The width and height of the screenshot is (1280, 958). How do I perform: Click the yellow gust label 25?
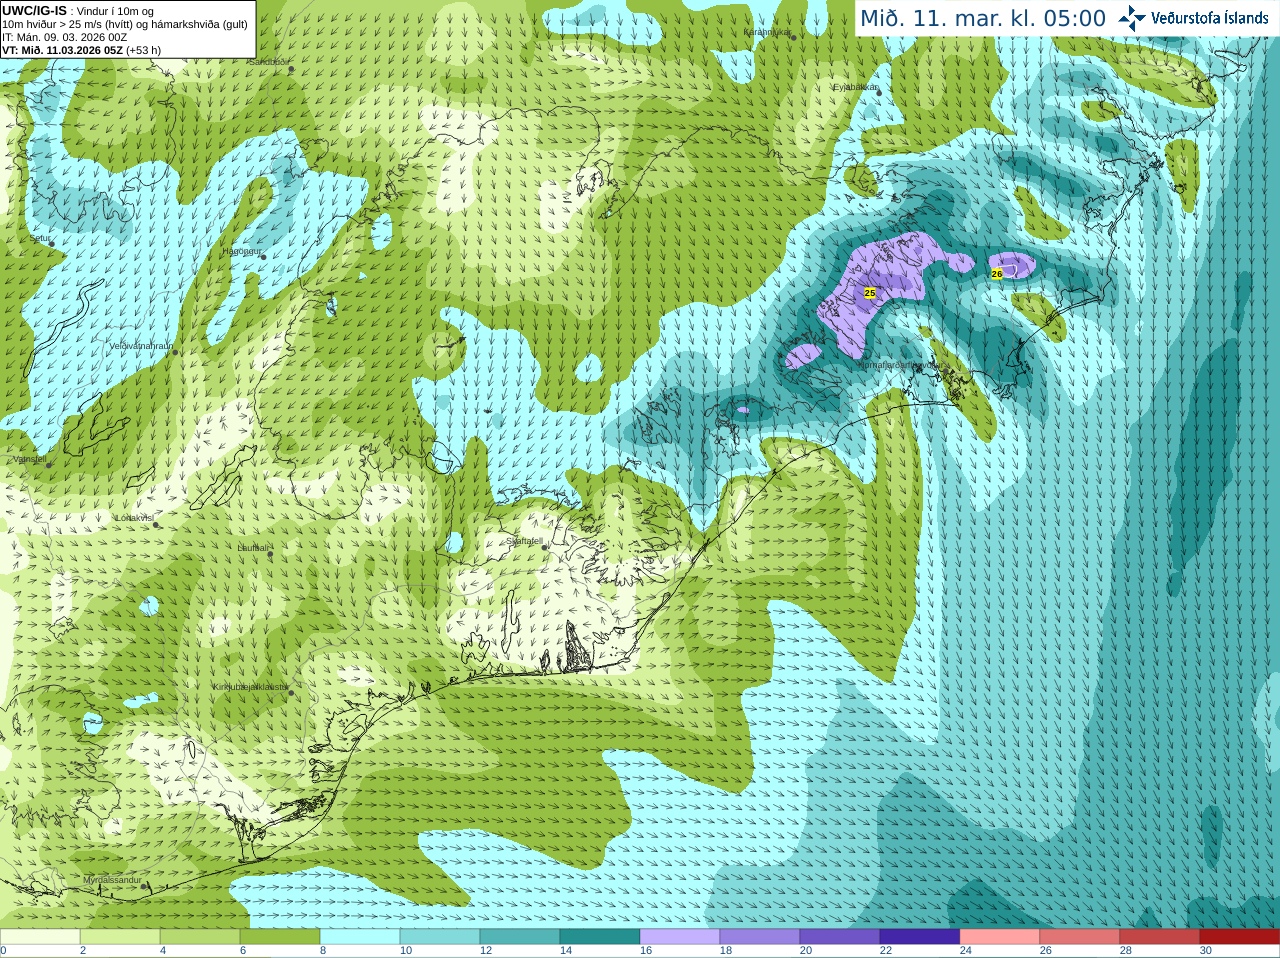[869, 293]
